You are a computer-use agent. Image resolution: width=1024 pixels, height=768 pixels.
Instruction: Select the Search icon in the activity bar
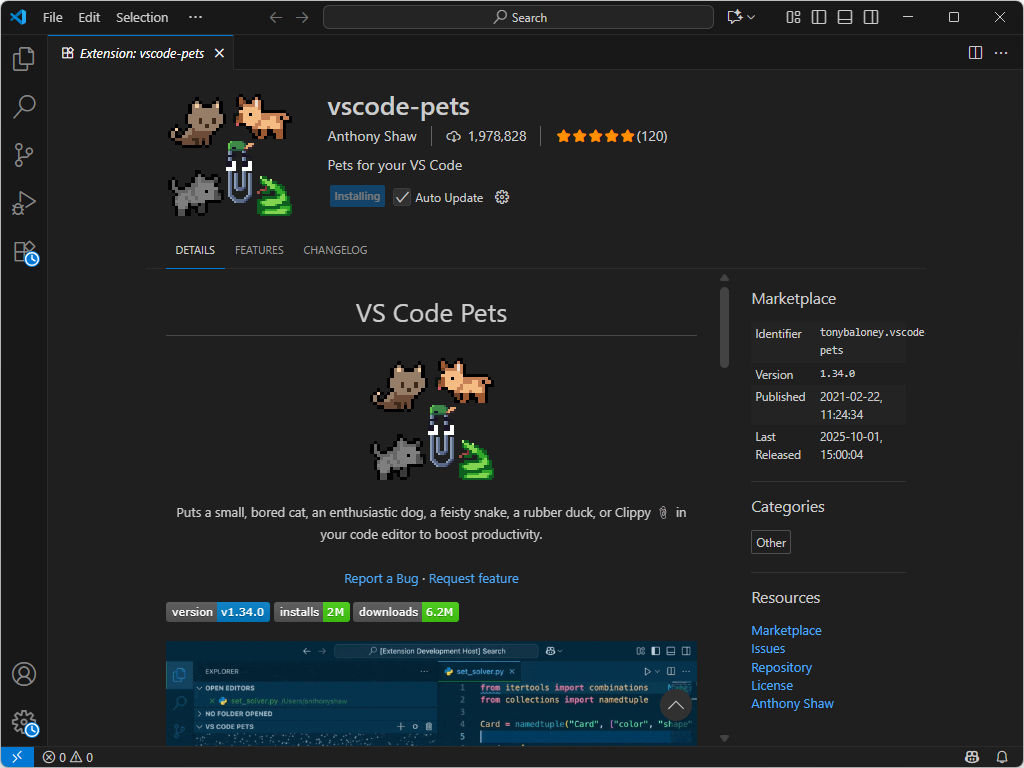(x=24, y=107)
